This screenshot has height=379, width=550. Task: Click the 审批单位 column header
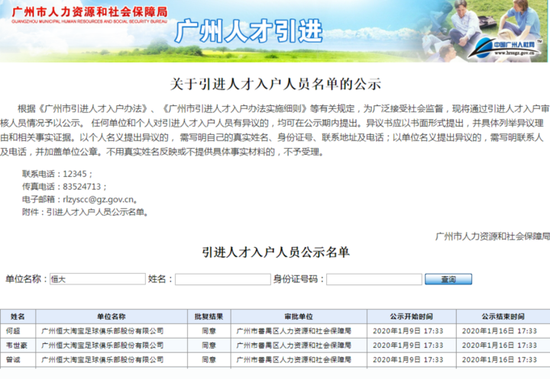point(299,317)
